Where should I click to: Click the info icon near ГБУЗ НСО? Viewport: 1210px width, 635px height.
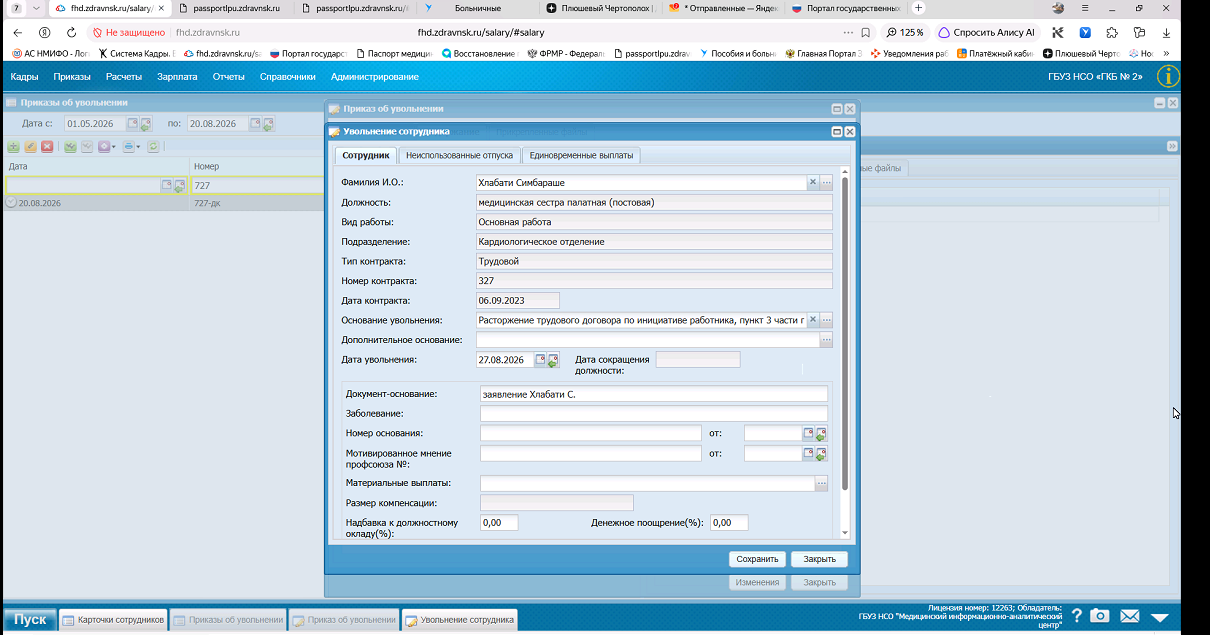click(x=1168, y=76)
